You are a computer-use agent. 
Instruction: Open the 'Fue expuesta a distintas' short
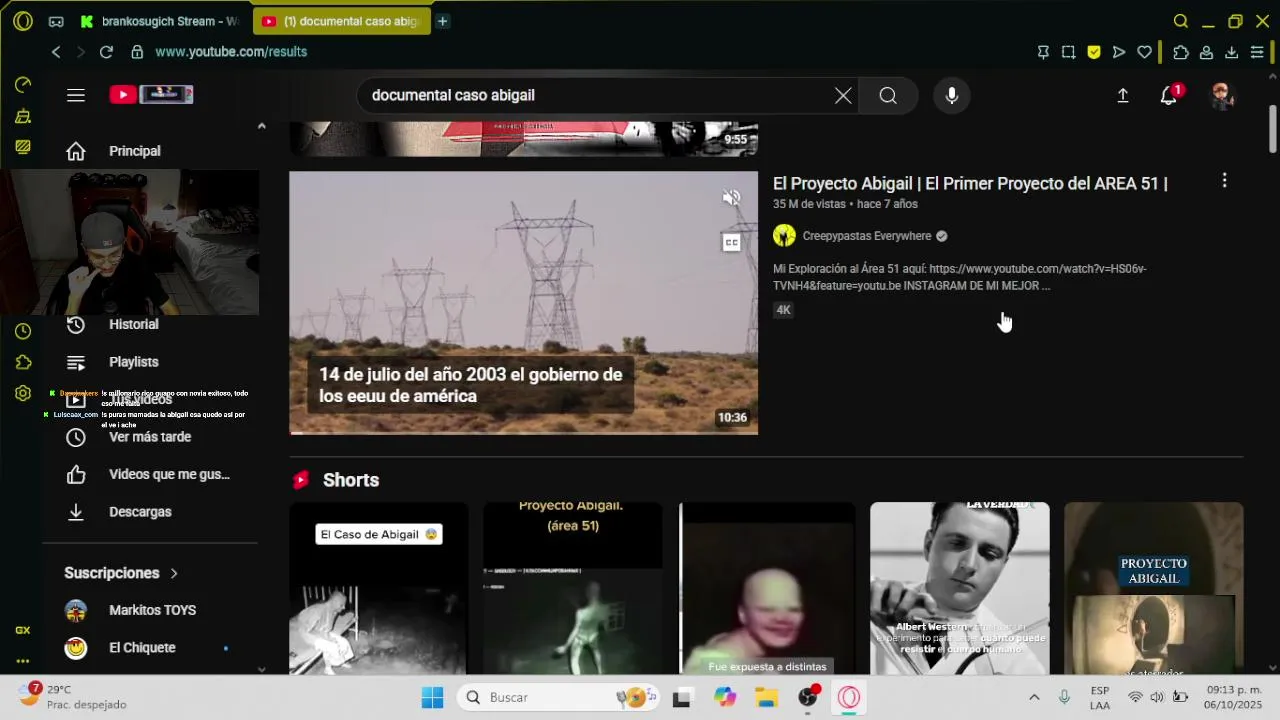pyautogui.click(x=767, y=588)
